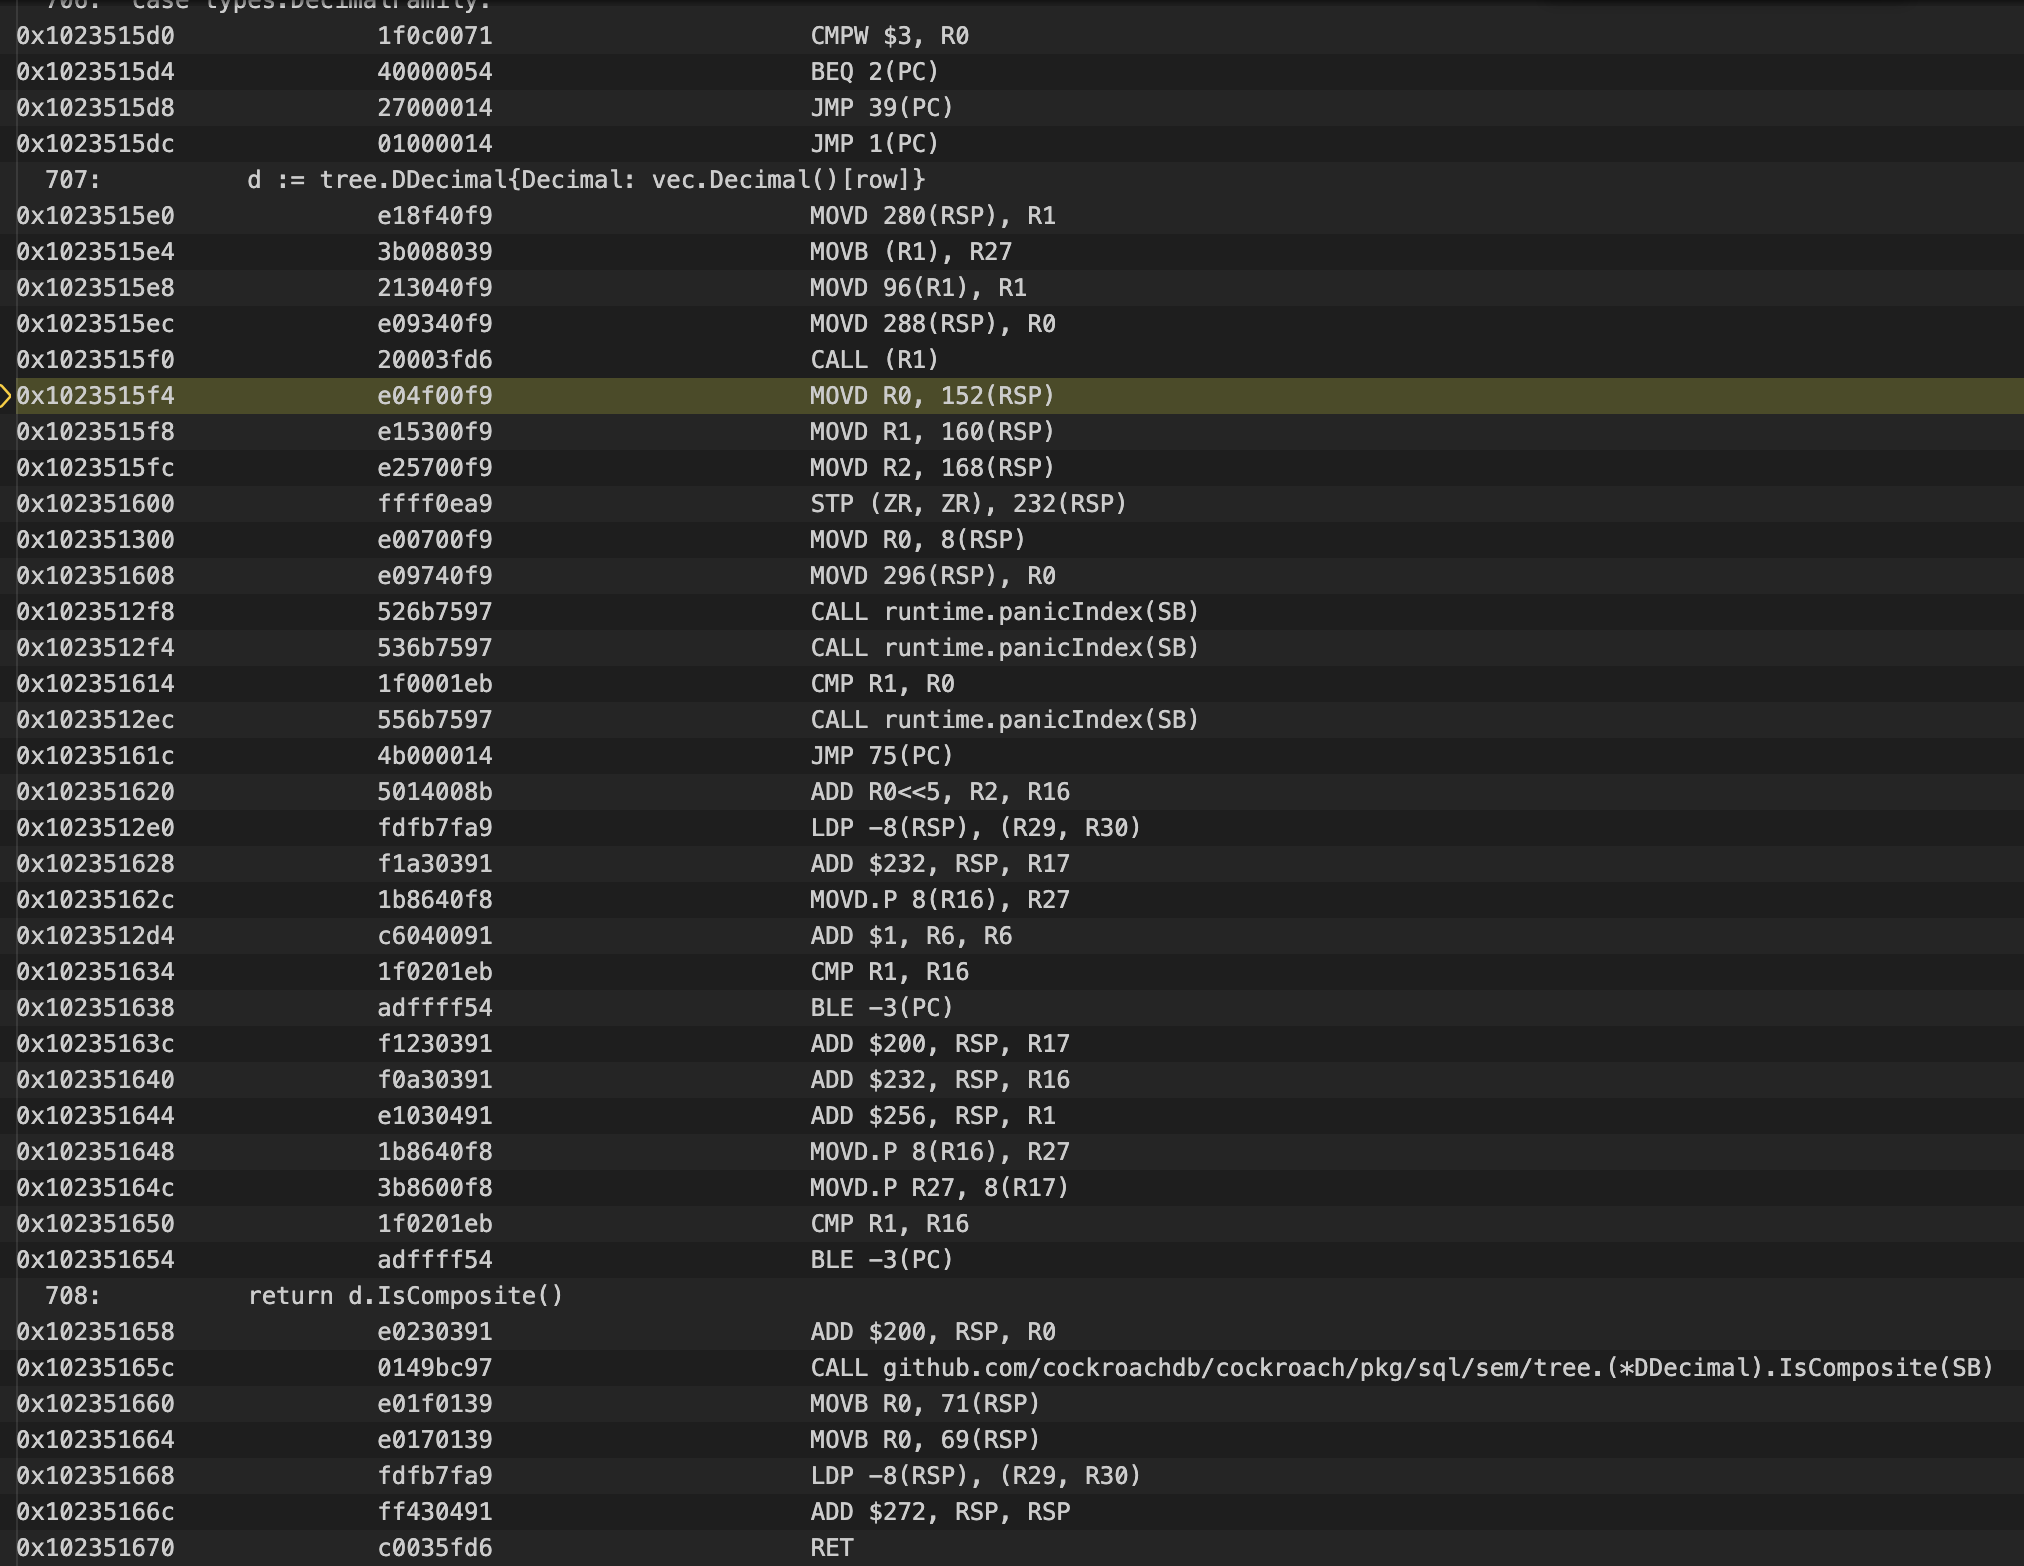
Task: Select address 0x10235162c
Action: pos(95,900)
